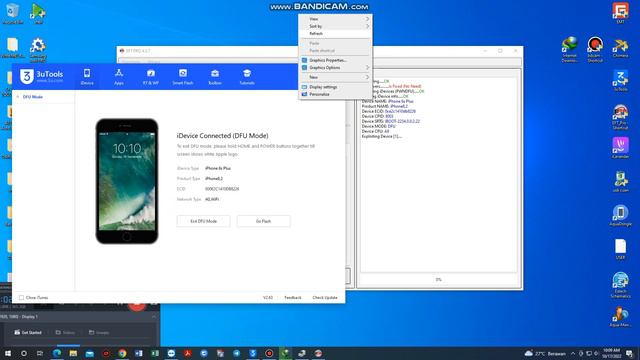Choose Personalize from the context menu
Image resolution: width=640 pixels, height=360 pixels.
pyautogui.click(x=335, y=94)
